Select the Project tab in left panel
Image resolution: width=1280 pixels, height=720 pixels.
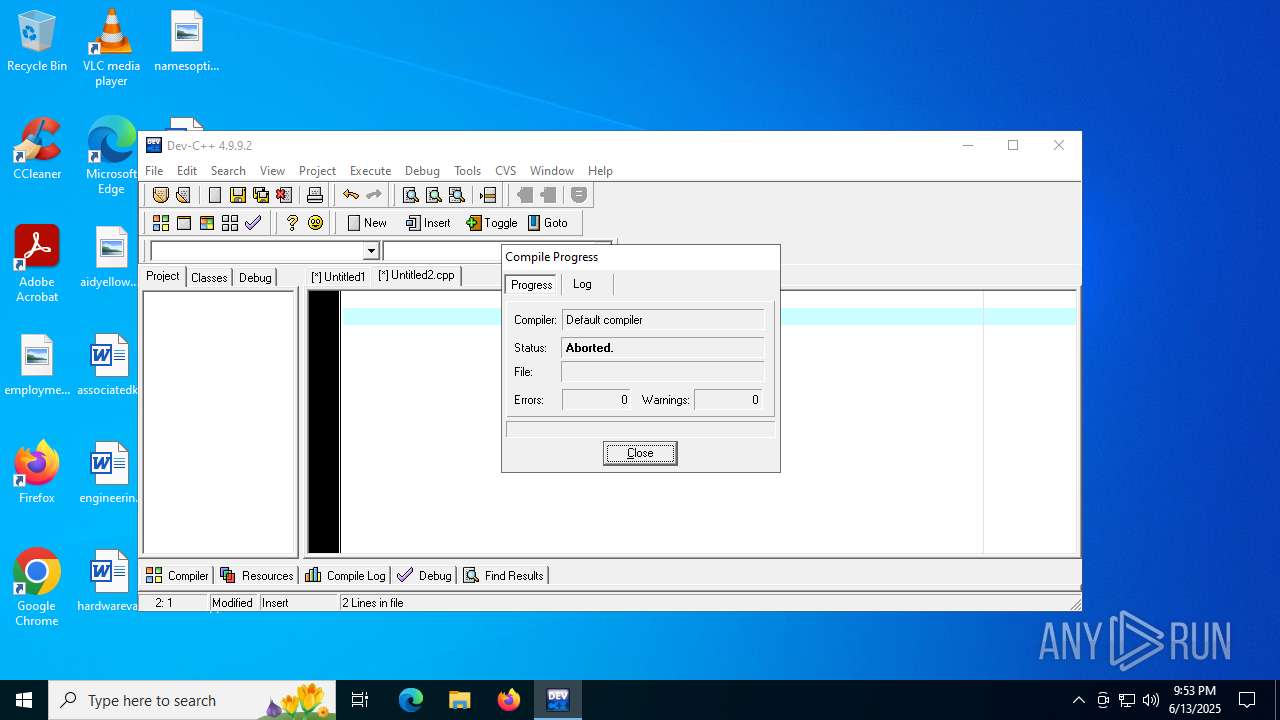(162, 276)
